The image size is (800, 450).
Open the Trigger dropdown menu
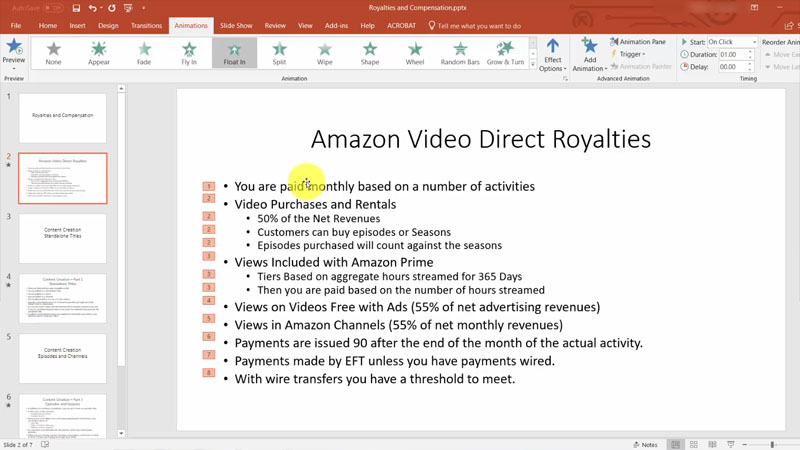(630, 54)
